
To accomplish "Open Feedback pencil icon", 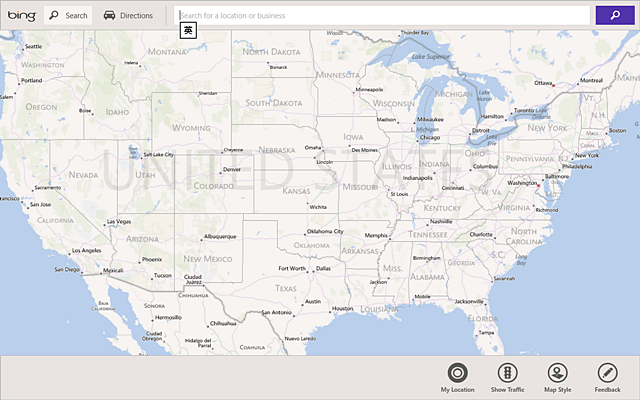I will (x=607, y=373).
